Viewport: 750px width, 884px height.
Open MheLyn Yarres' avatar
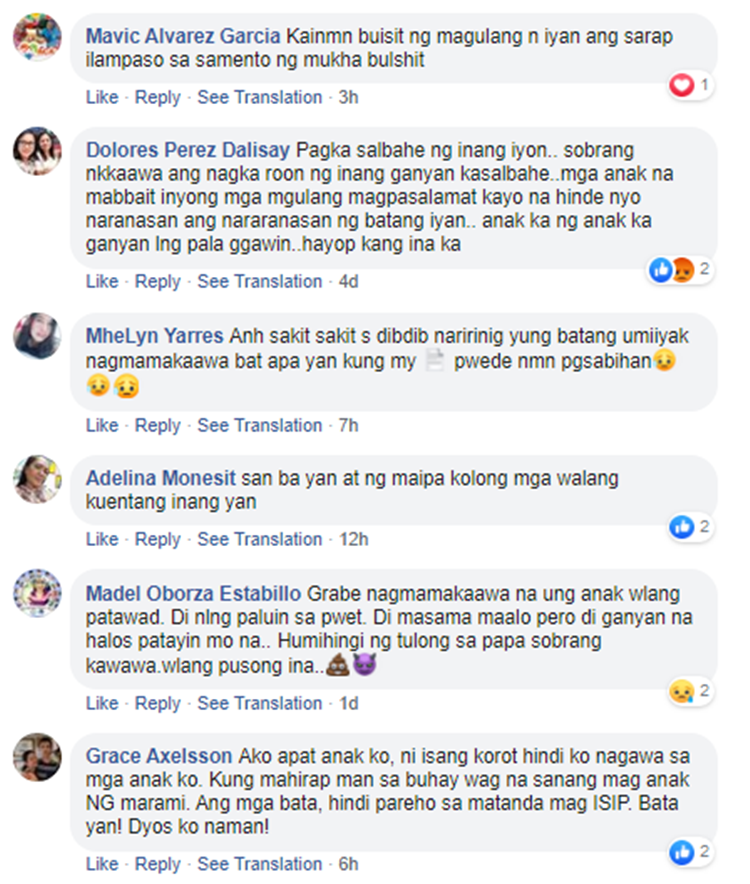coord(37,336)
